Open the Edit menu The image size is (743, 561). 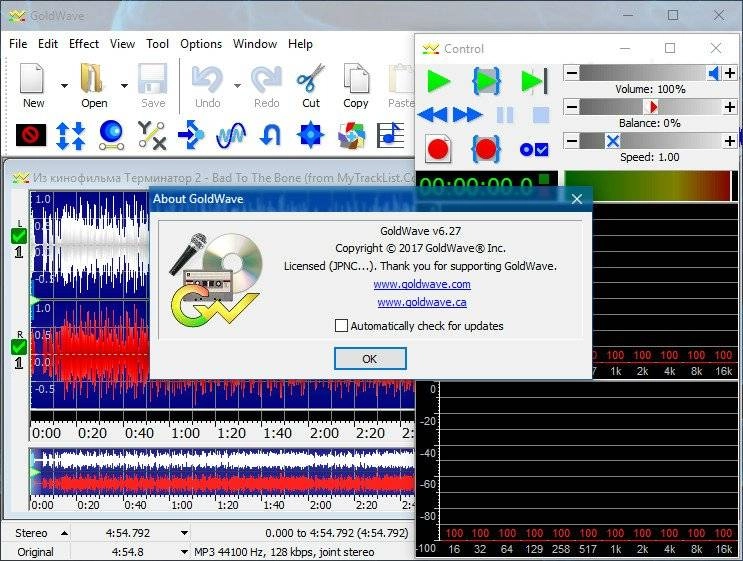click(x=48, y=44)
